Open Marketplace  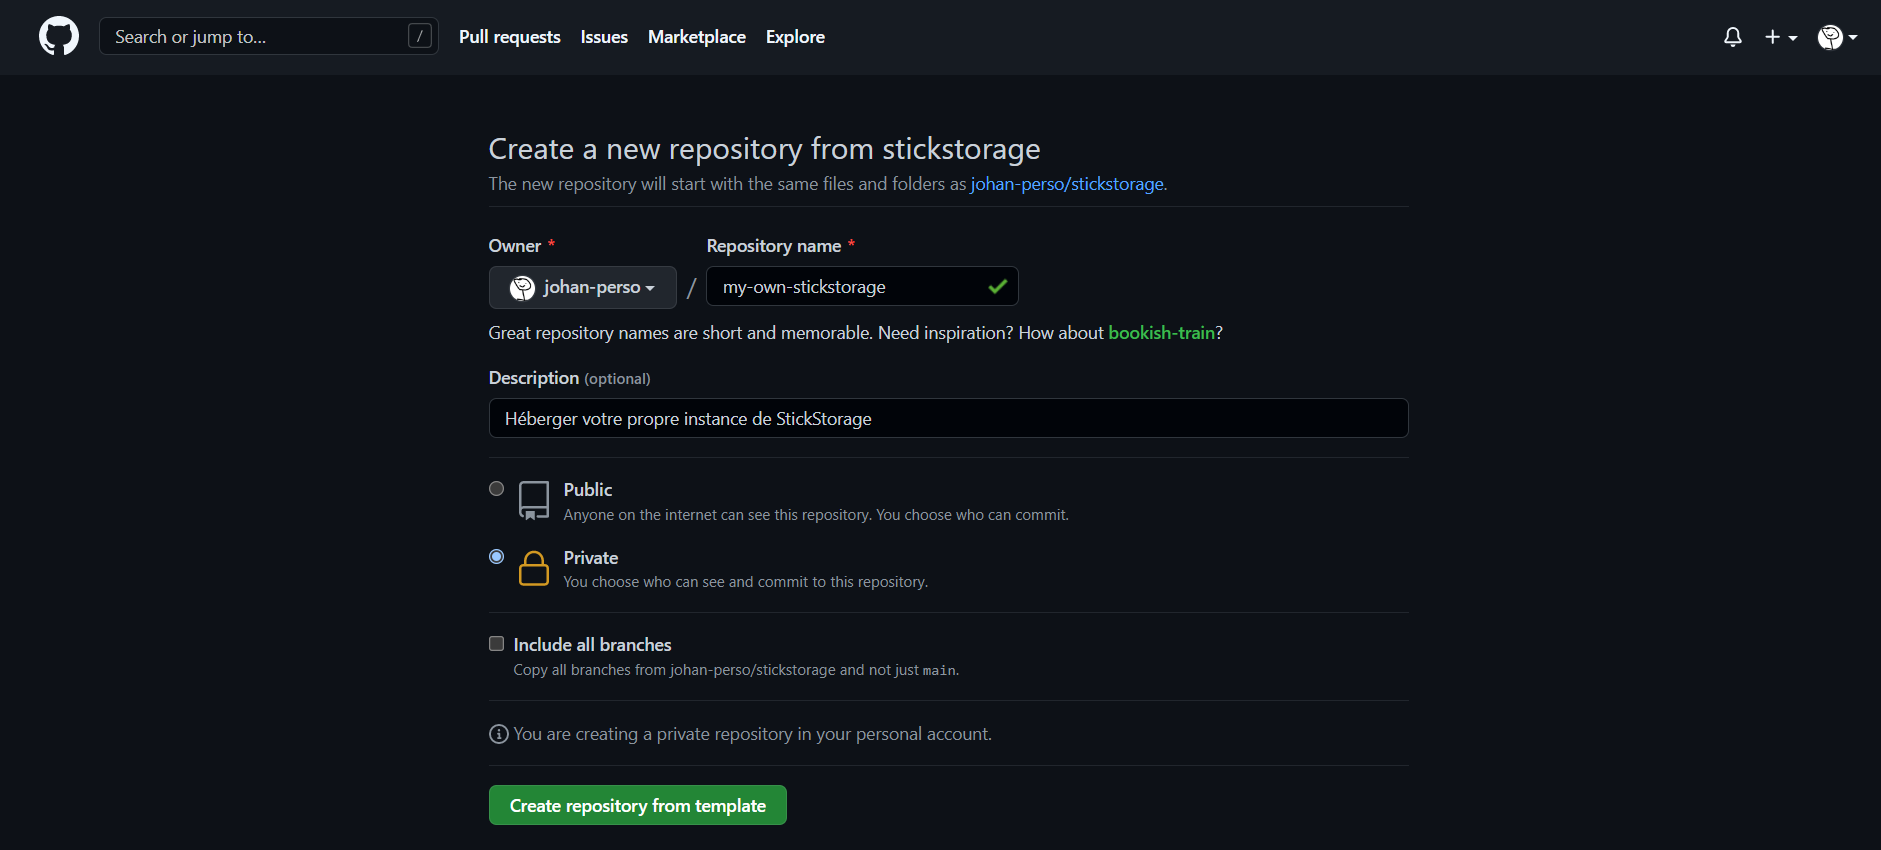697,37
